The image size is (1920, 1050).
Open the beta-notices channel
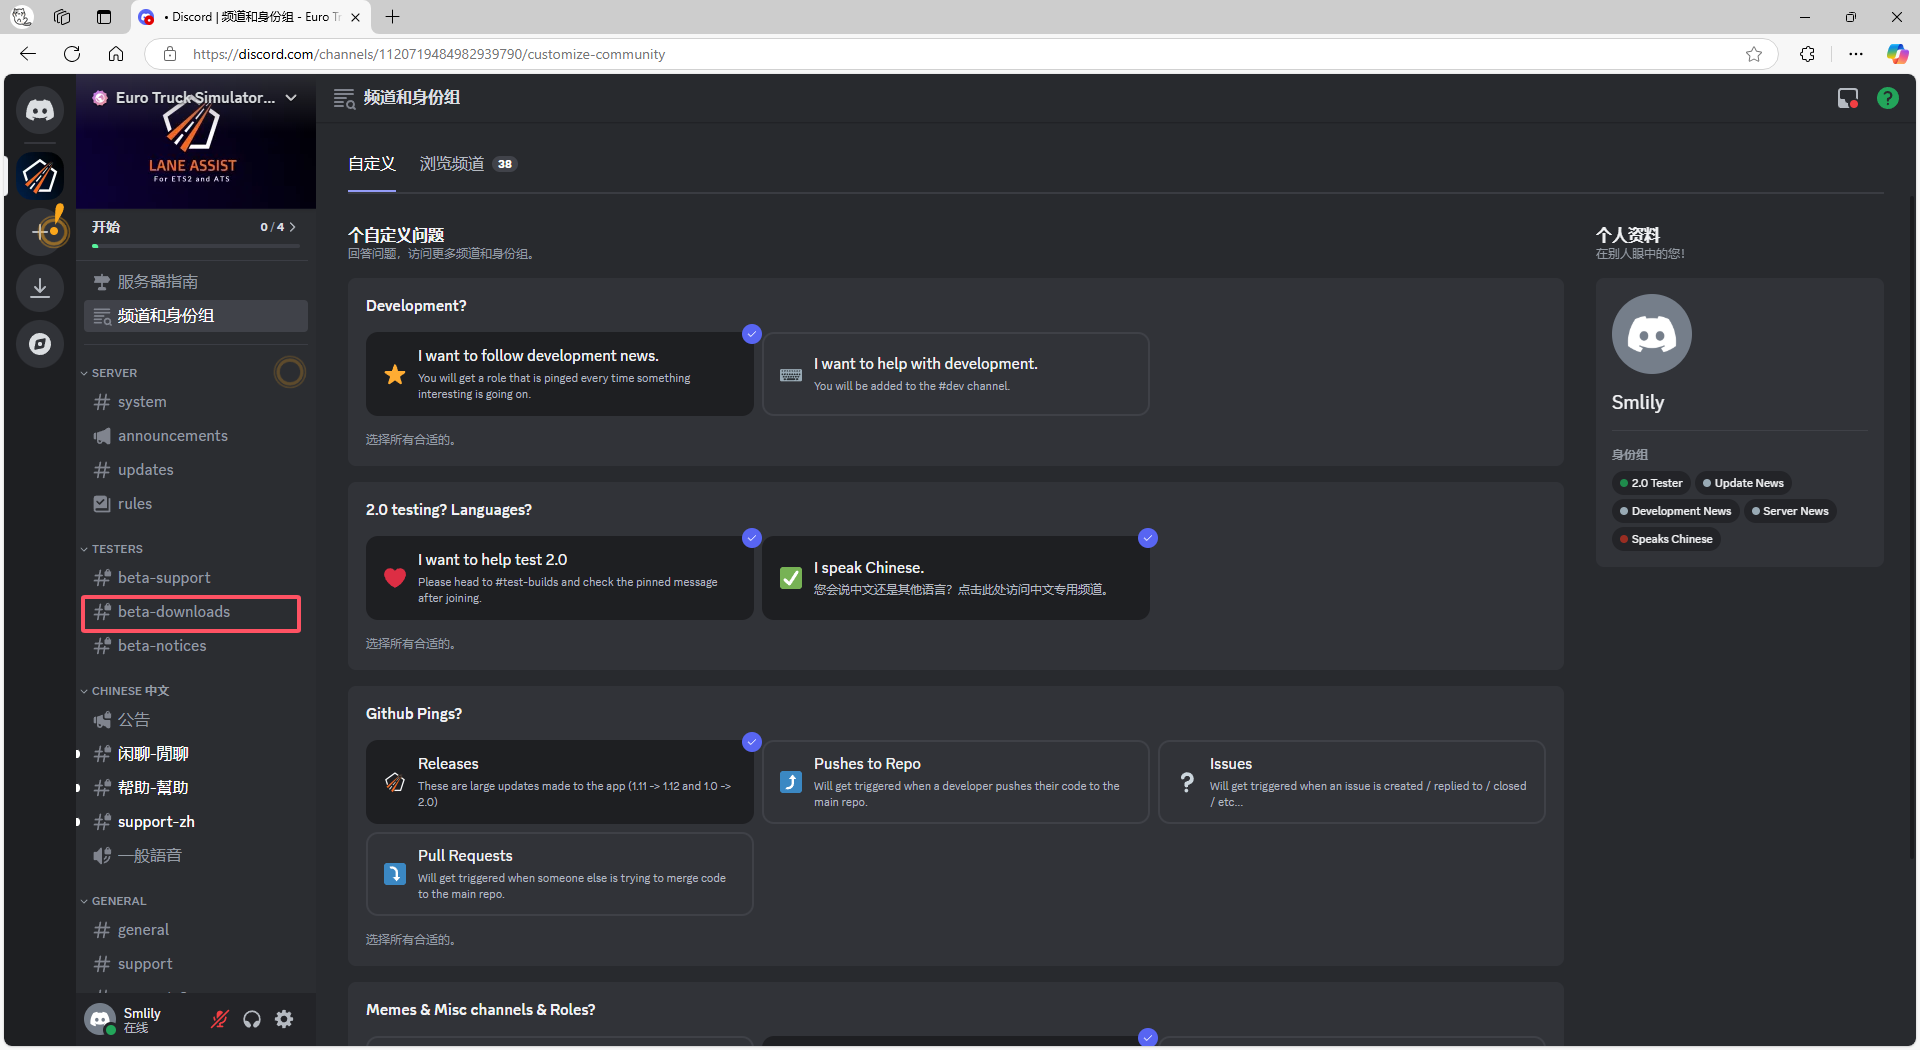point(196,646)
